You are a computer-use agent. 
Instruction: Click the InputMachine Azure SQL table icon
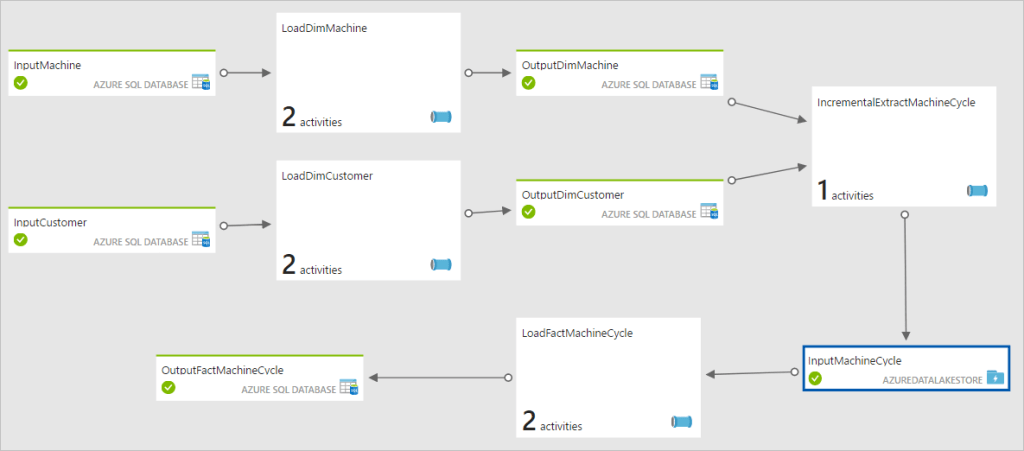click(201, 83)
